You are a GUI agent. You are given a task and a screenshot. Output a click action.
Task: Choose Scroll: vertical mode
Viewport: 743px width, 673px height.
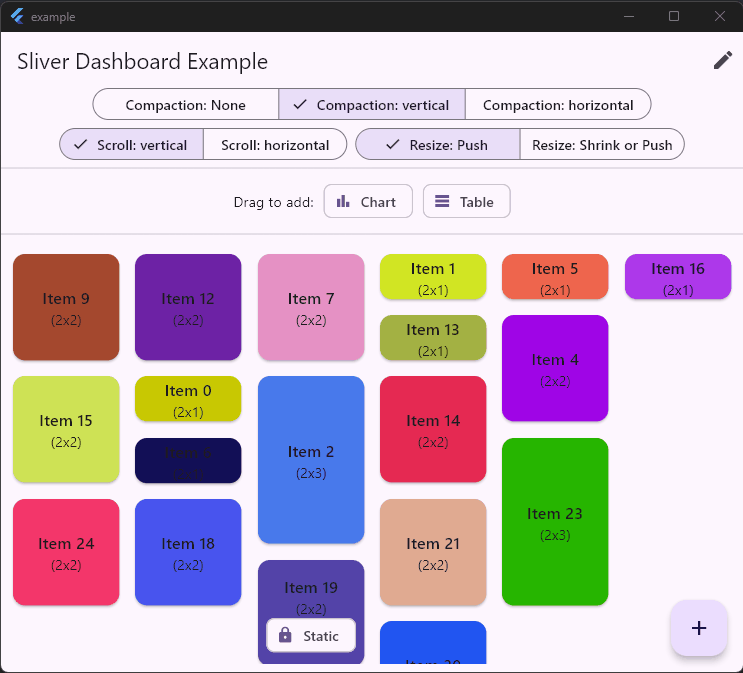click(132, 145)
